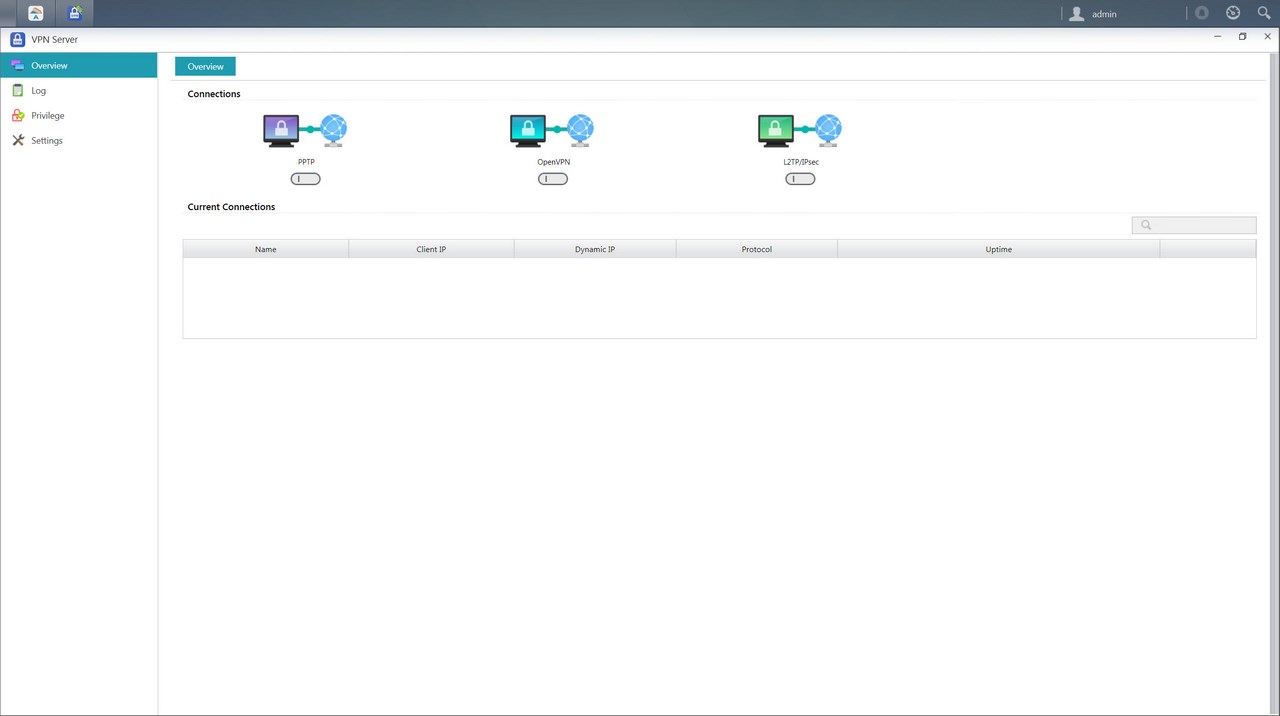Screen dimensions: 1280x716
Task: Sort by the Uptime column header
Action: 999,249
